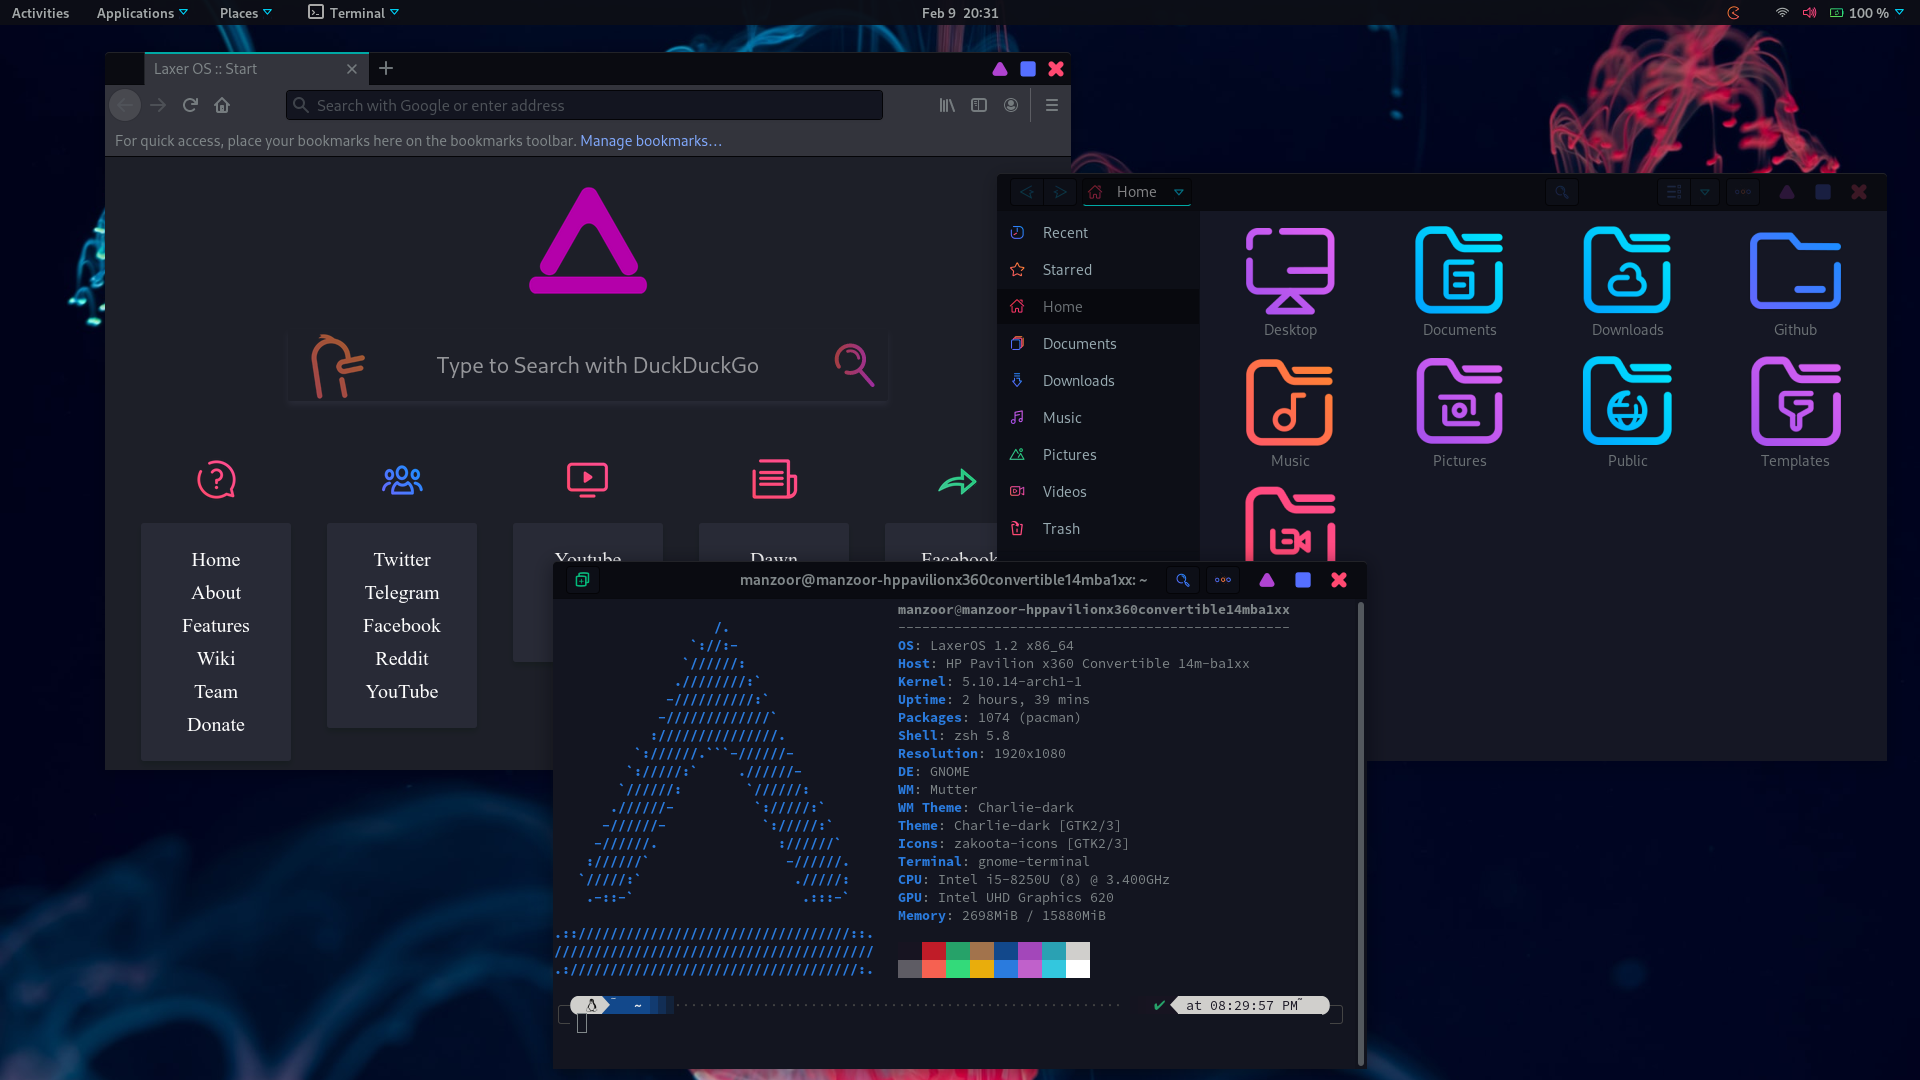This screenshot has height=1080, width=1920.
Task: Reload the page in the browser
Action: point(190,105)
